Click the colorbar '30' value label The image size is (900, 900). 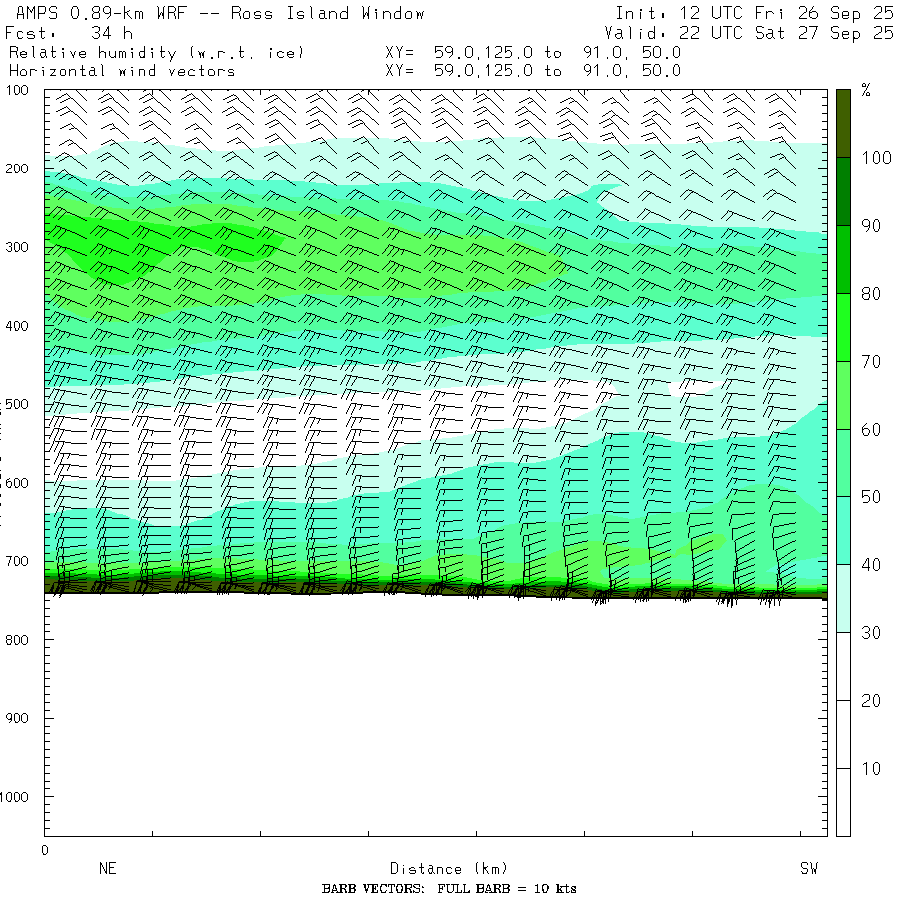(x=871, y=633)
